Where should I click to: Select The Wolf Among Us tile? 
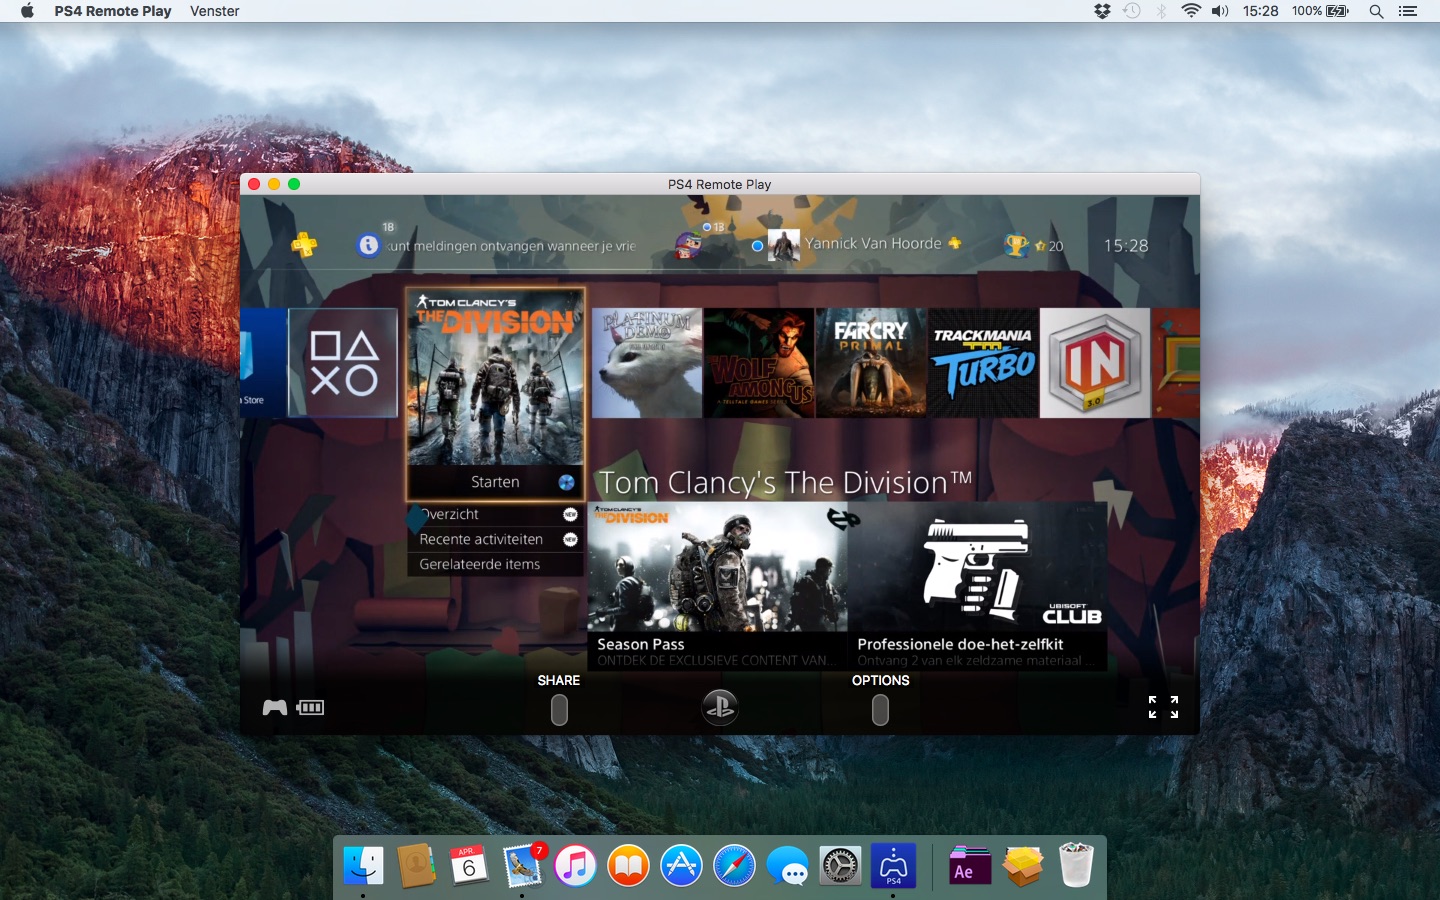click(x=759, y=362)
